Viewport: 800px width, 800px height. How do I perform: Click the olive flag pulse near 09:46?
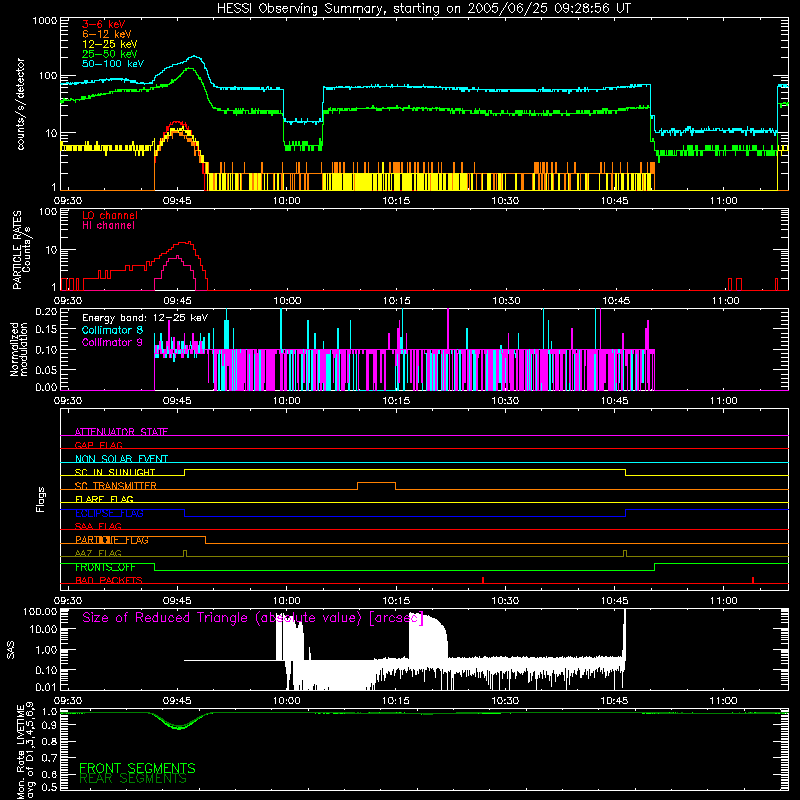(x=185, y=553)
